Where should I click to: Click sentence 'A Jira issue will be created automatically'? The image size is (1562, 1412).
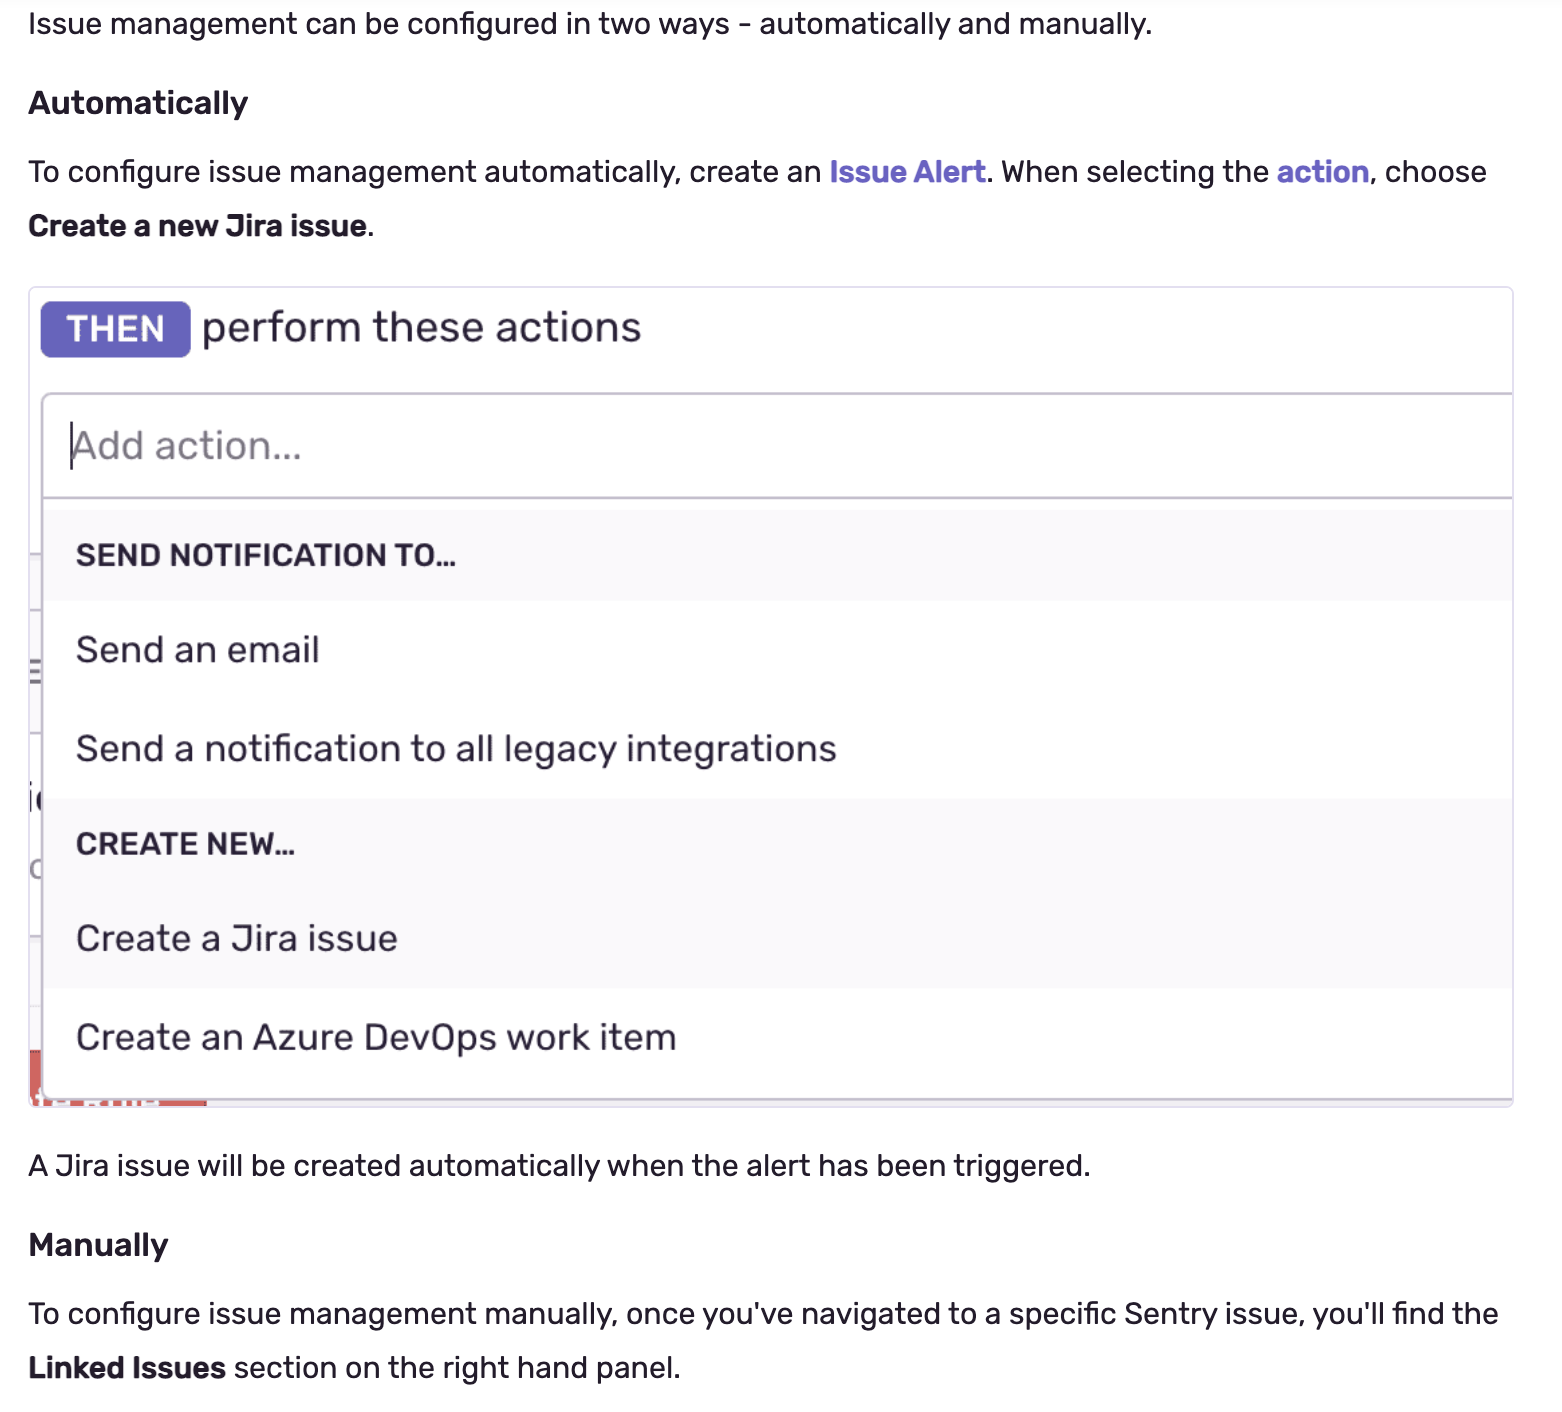pyautogui.click(x=559, y=1166)
